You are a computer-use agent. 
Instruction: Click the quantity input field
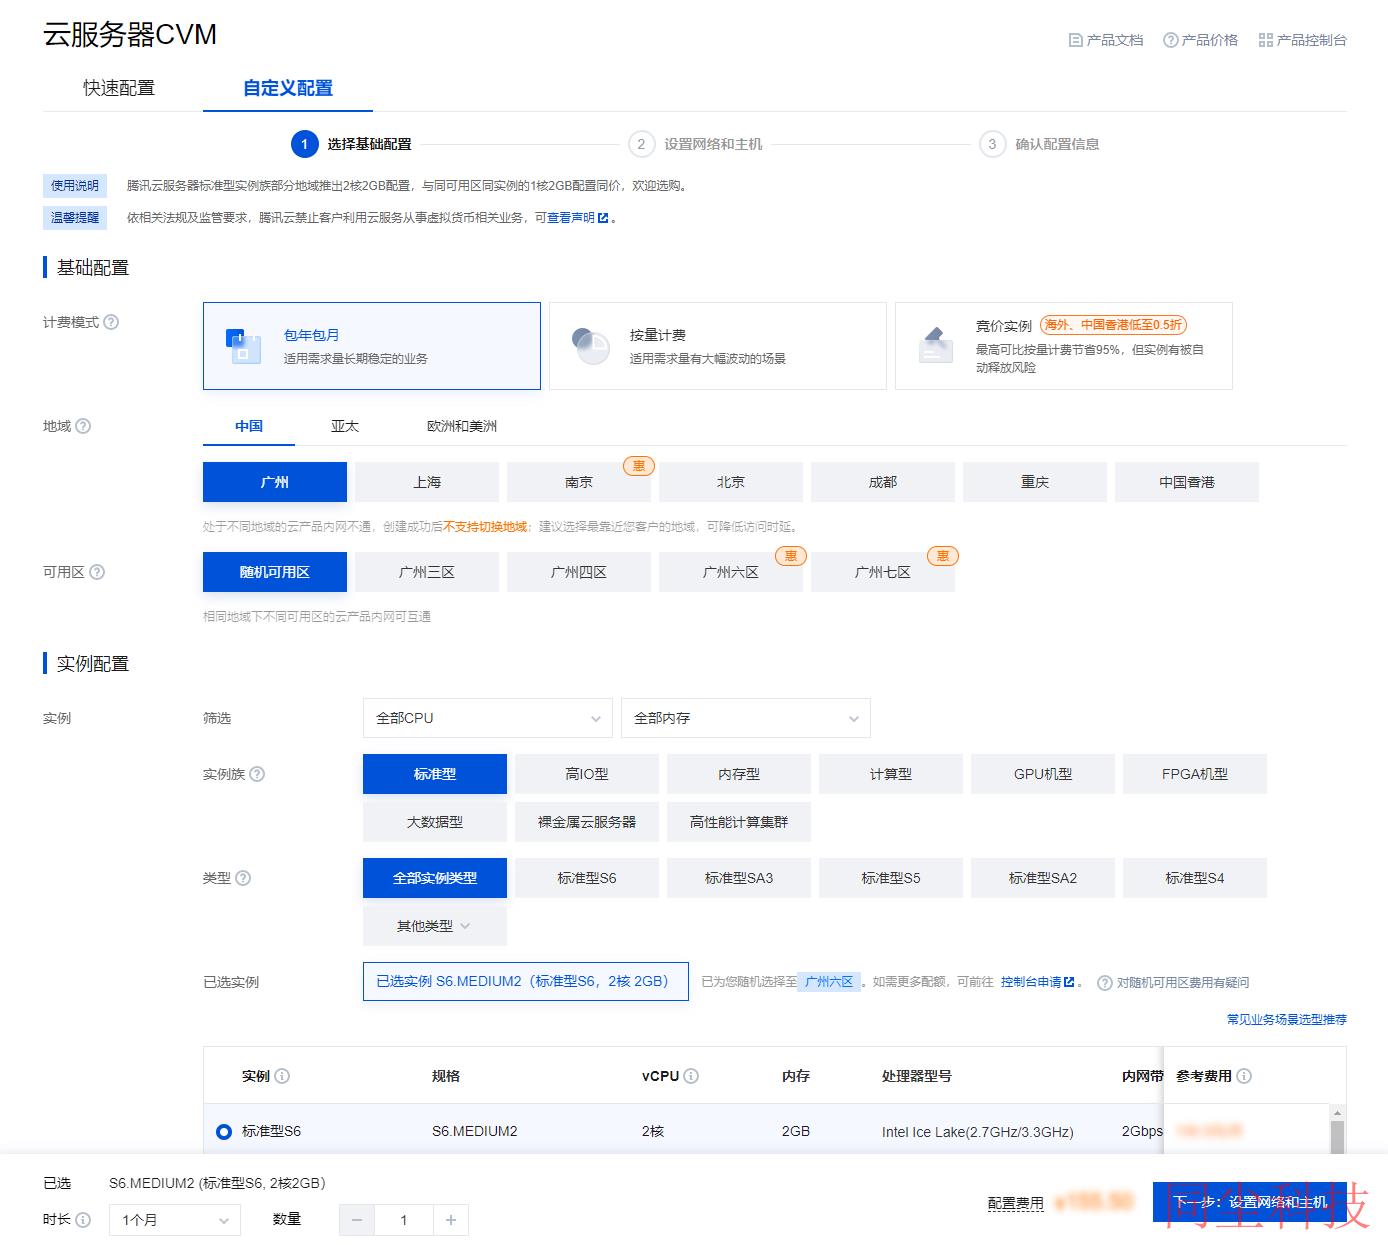(404, 1220)
